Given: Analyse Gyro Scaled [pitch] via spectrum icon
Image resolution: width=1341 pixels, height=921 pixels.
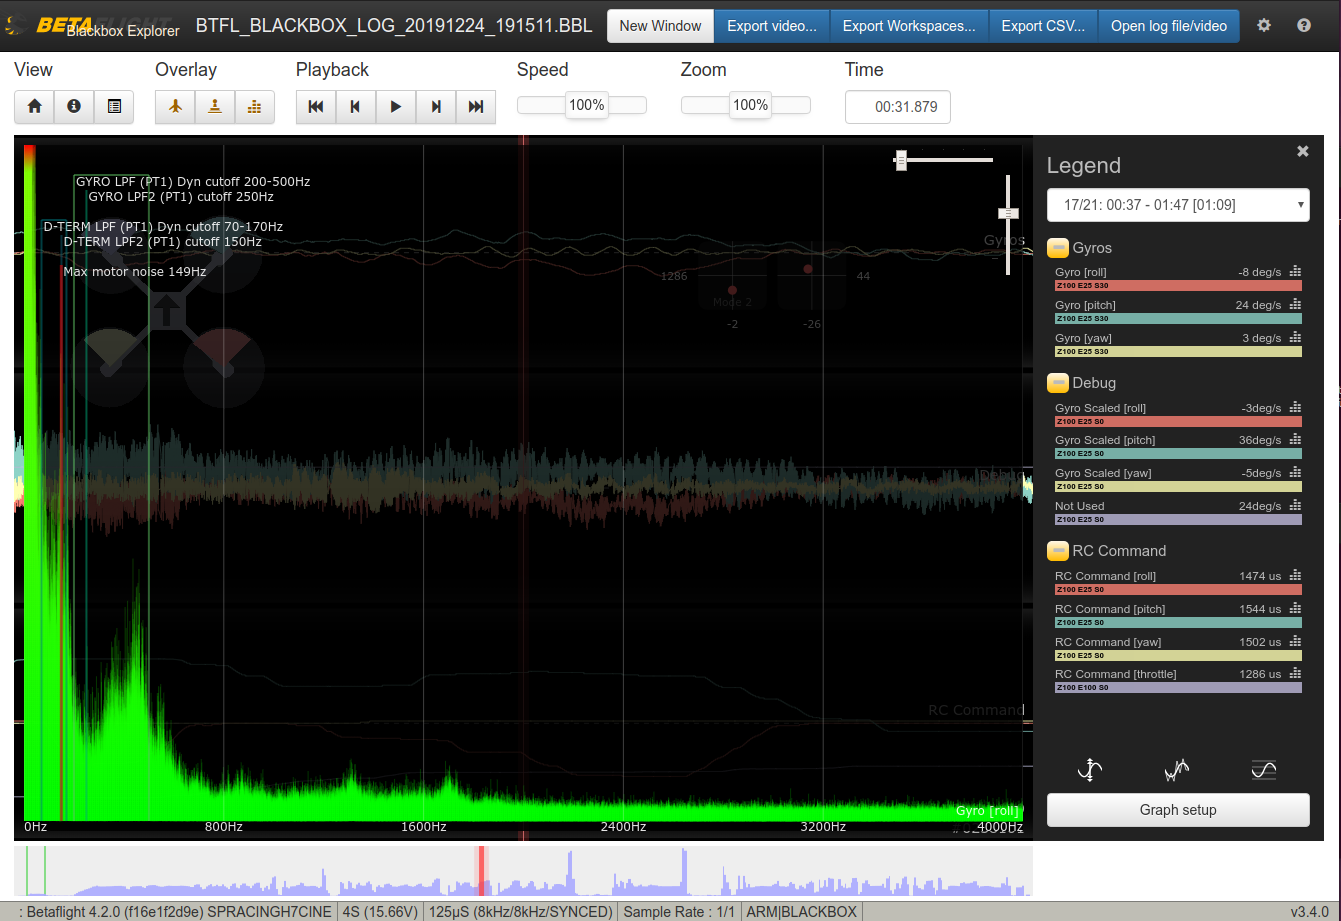Looking at the screenshot, I should coord(1296,439).
